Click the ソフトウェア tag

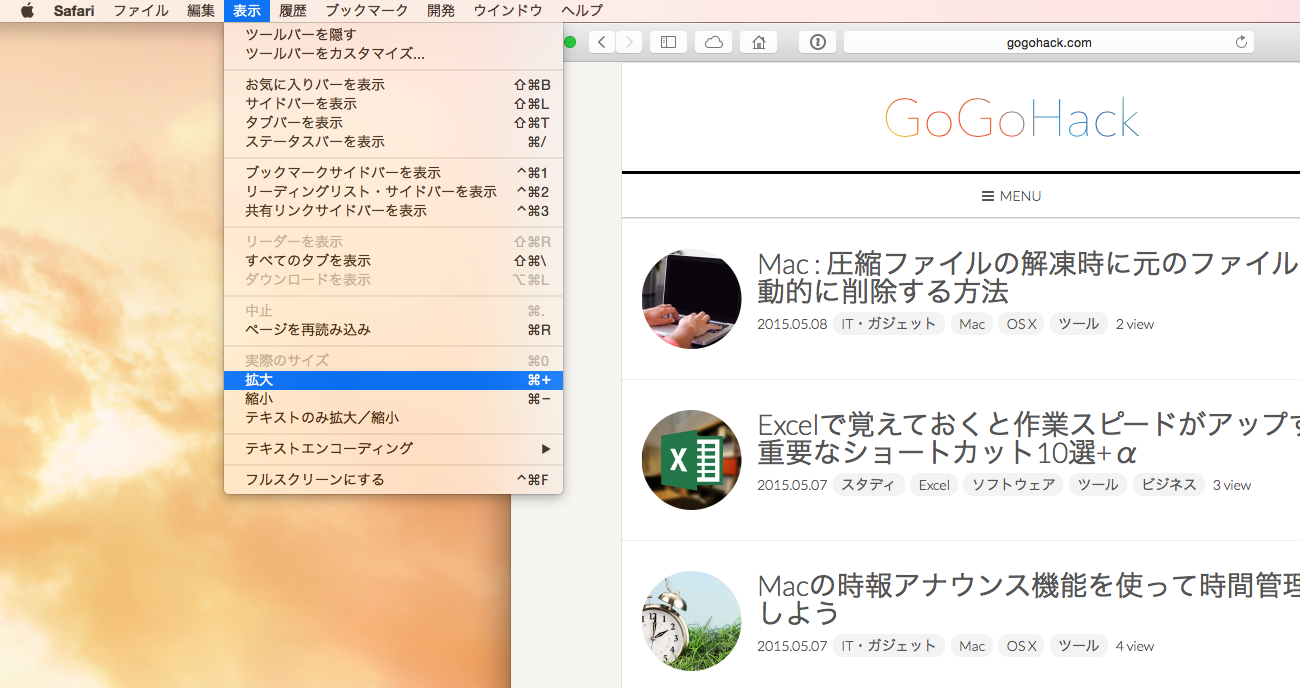[1013, 485]
